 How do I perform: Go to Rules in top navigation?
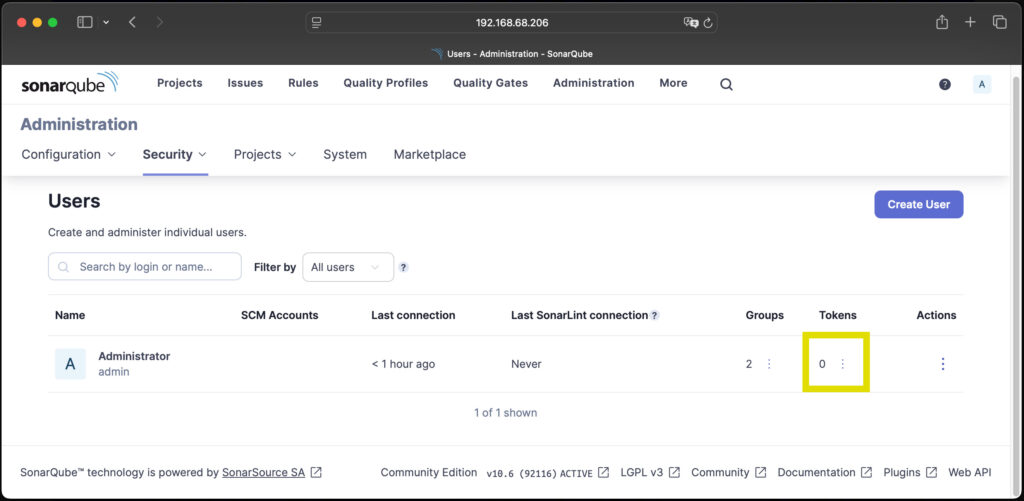(x=303, y=83)
